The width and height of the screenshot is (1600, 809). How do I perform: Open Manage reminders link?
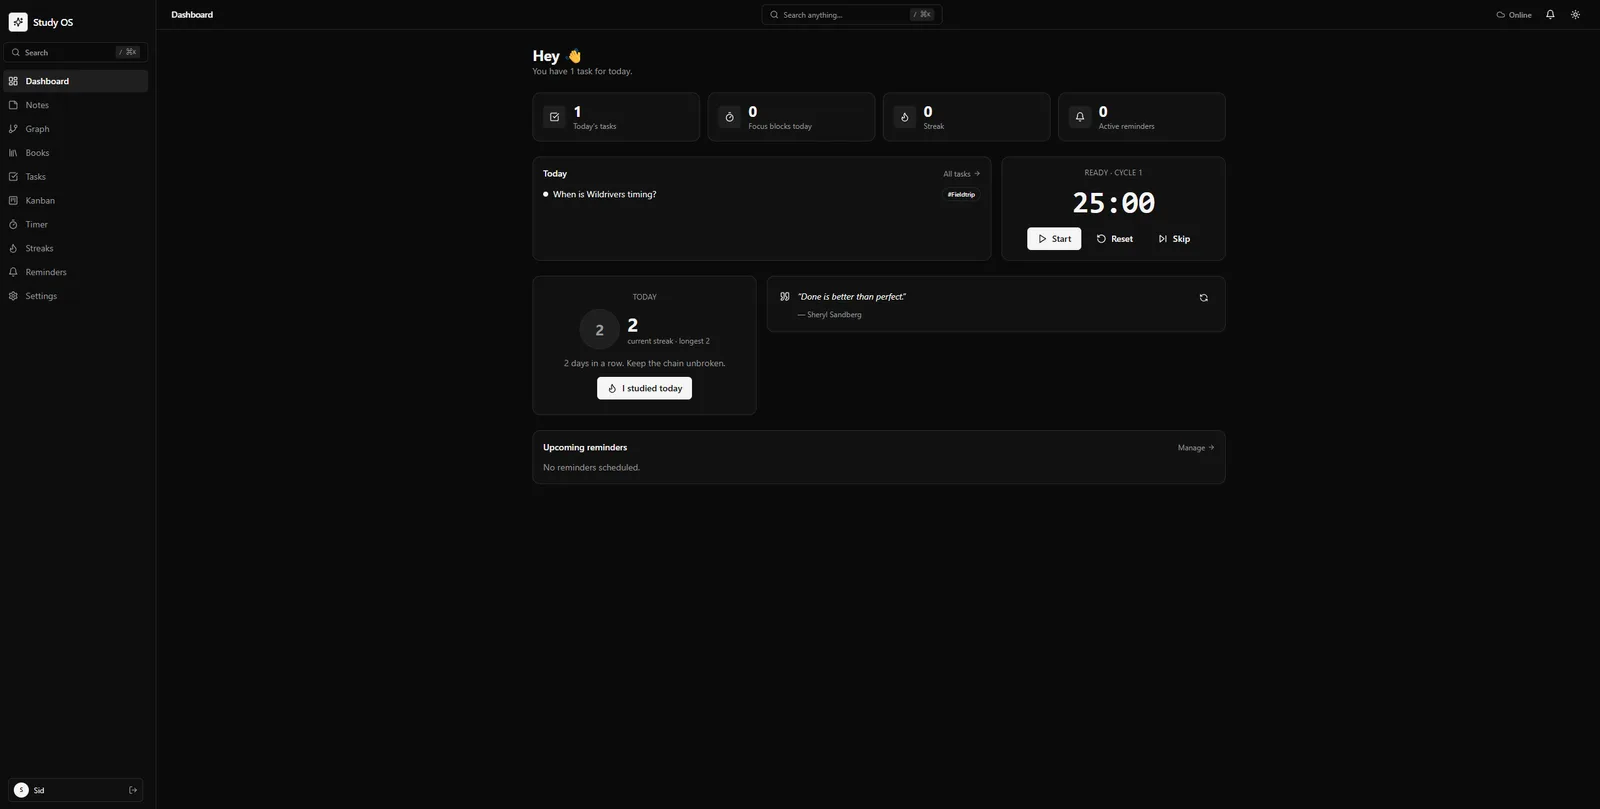click(x=1196, y=448)
